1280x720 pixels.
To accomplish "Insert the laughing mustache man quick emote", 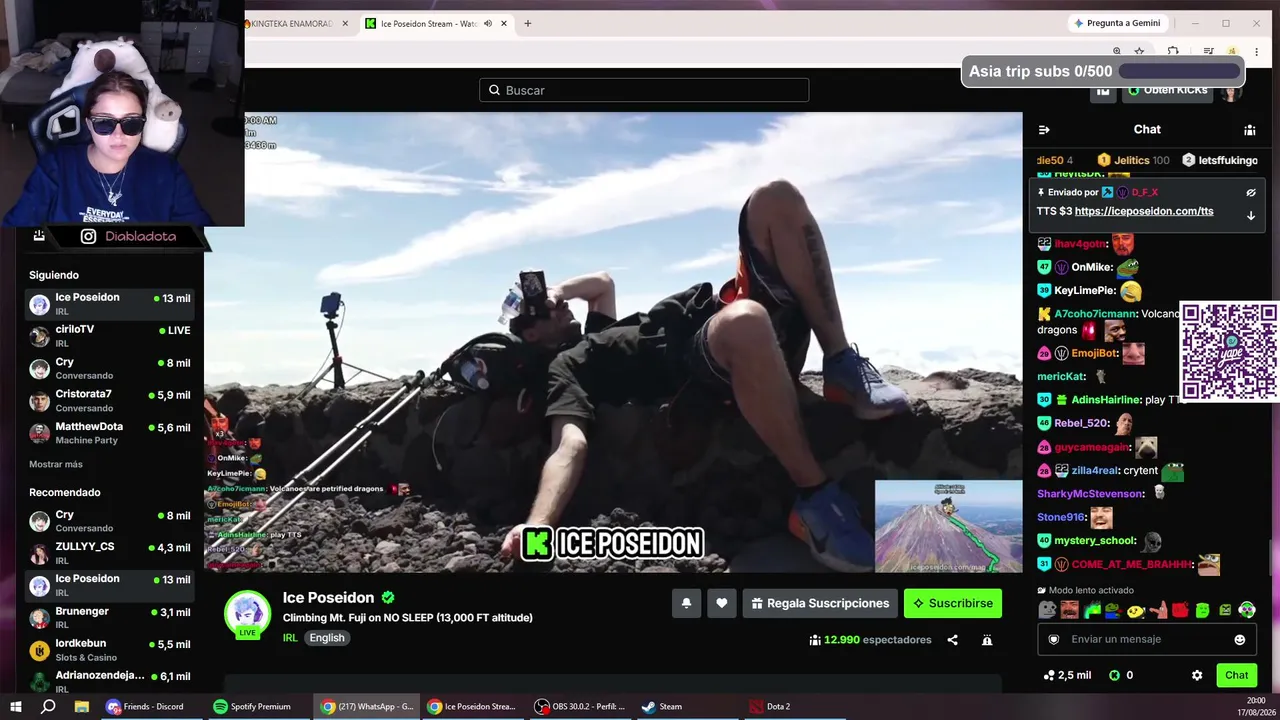I will click(x=1070, y=610).
